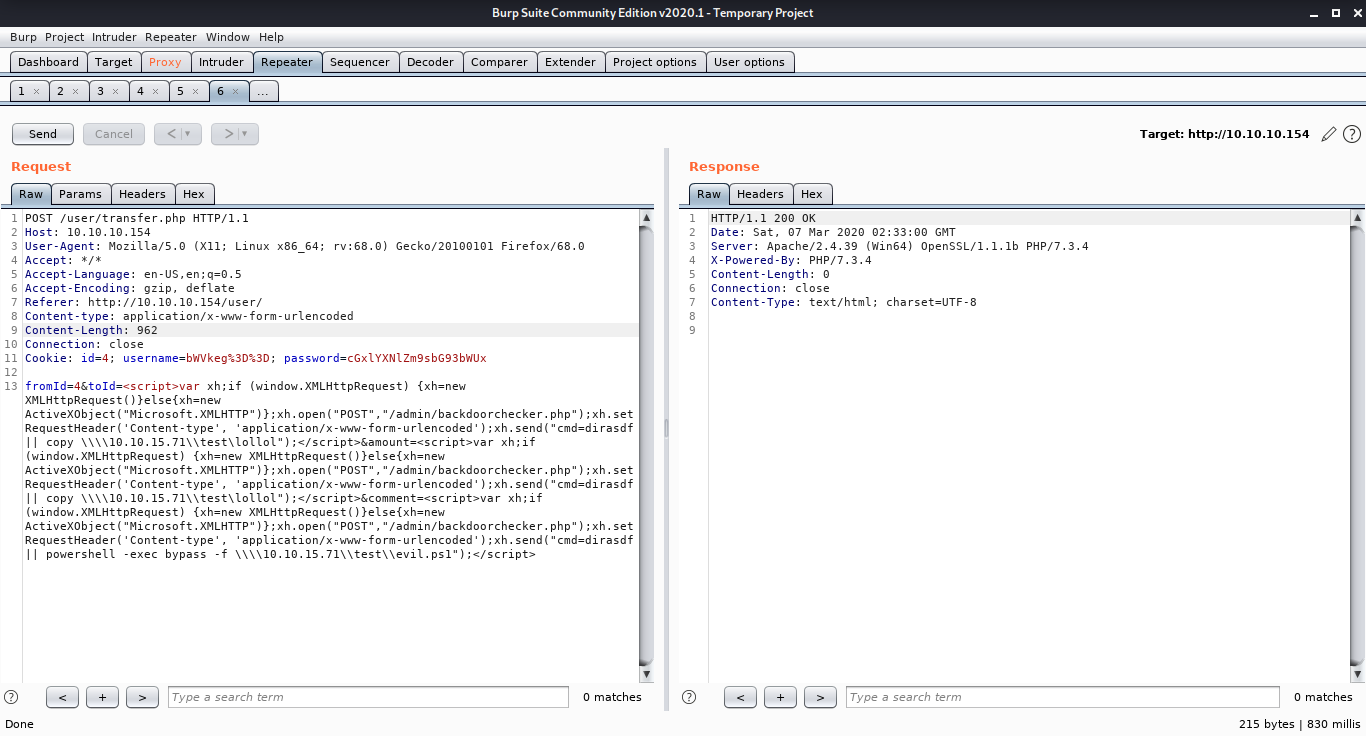Click request search next match button
1366x736 pixels.
(142, 697)
